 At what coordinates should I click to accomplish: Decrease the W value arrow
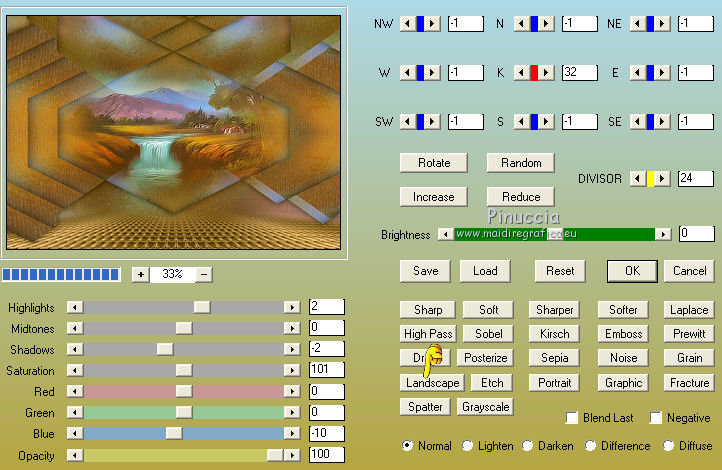(408, 72)
